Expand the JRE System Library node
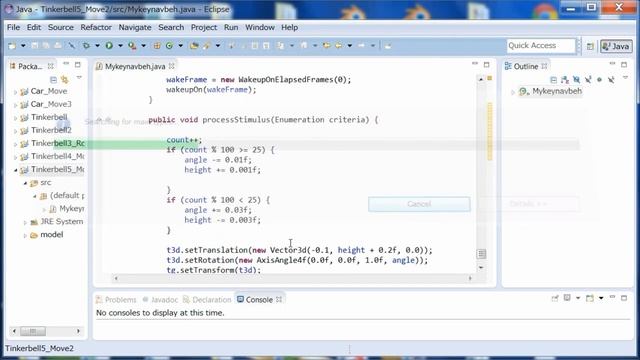 click(25, 222)
